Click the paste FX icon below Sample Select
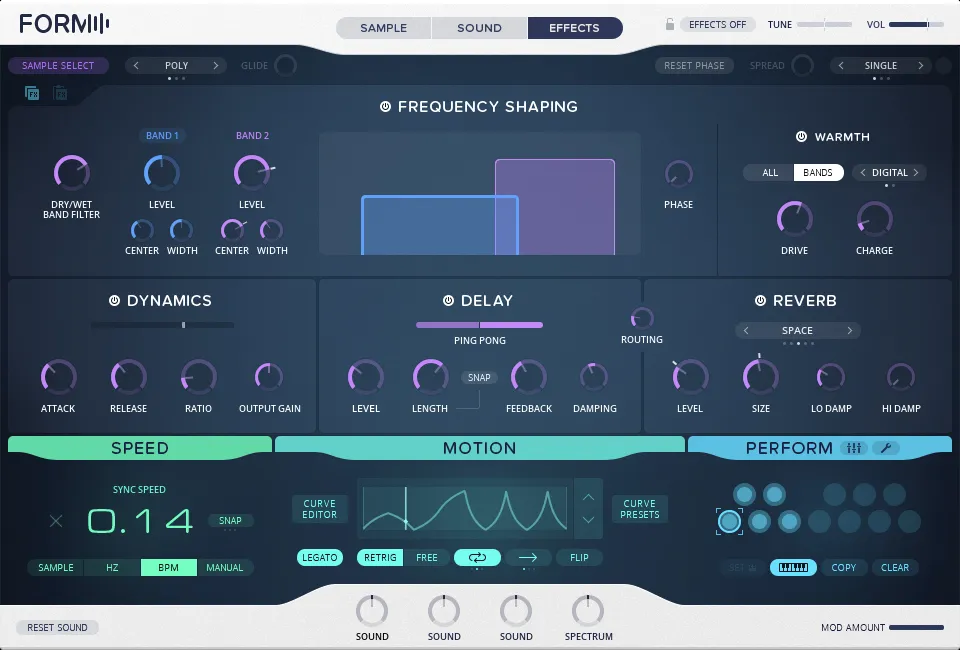960x650 pixels. pyautogui.click(x=60, y=93)
